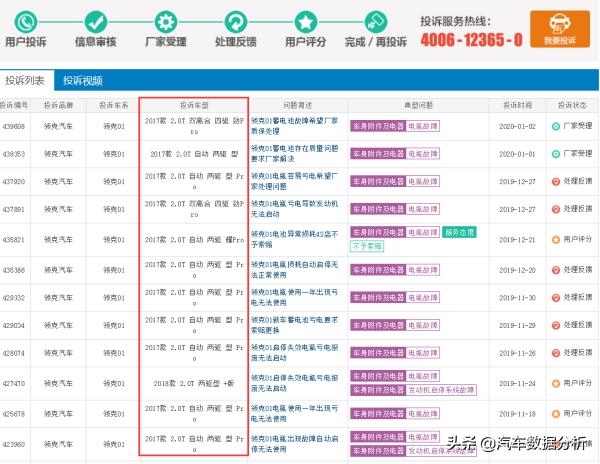600x464 pixels.
Task: Click the 厂家受理 status icon for complaint 439608
Action: (556, 126)
